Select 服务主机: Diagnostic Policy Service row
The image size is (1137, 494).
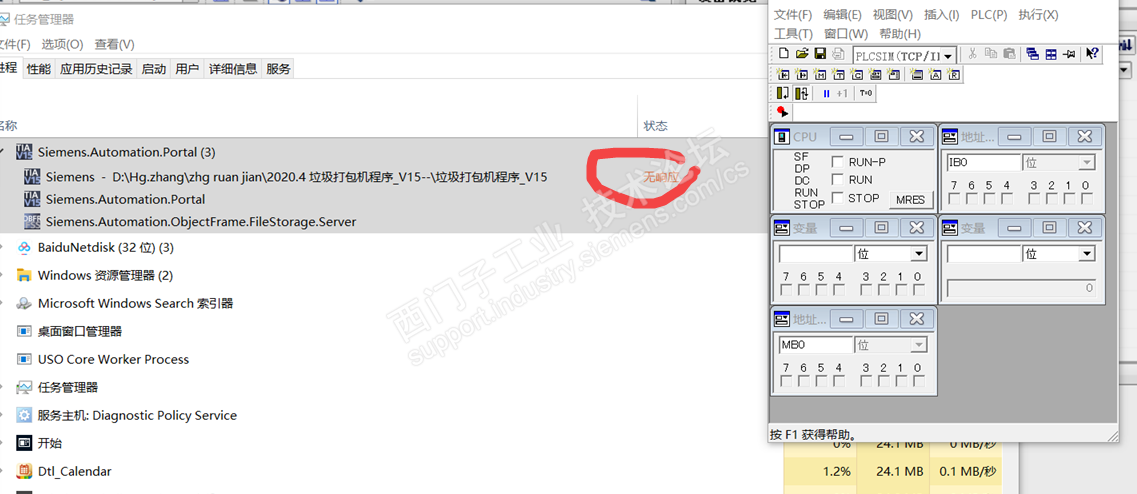tap(384, 415)
